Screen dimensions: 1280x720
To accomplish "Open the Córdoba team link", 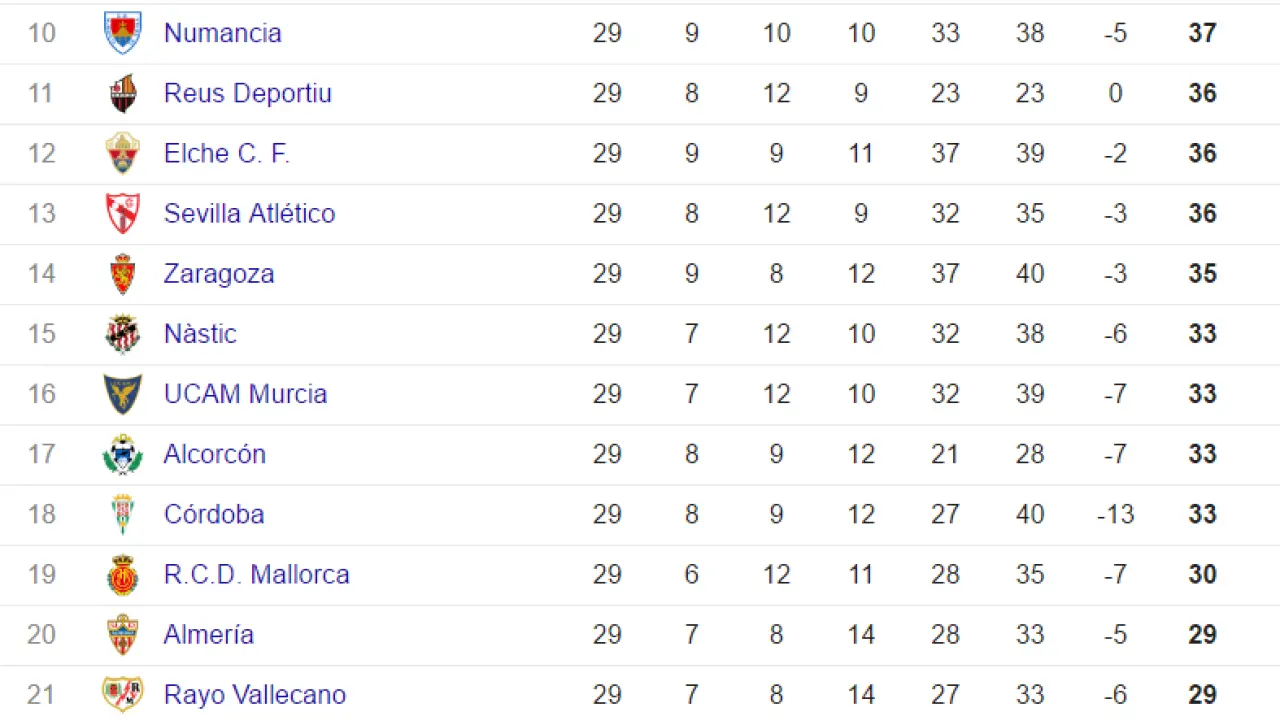I will tap(214, 514).
